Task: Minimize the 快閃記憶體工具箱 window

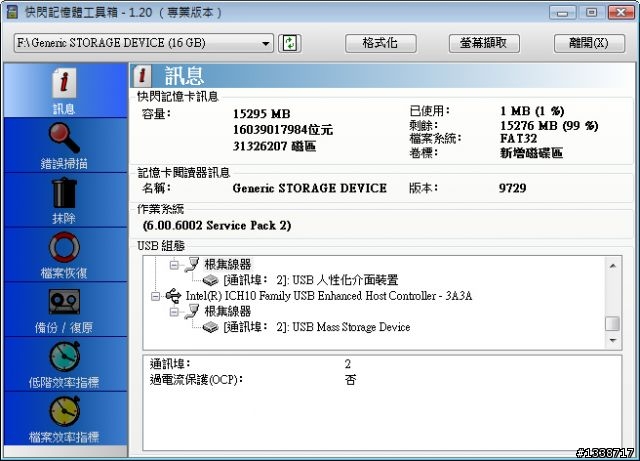Action: 562,12
